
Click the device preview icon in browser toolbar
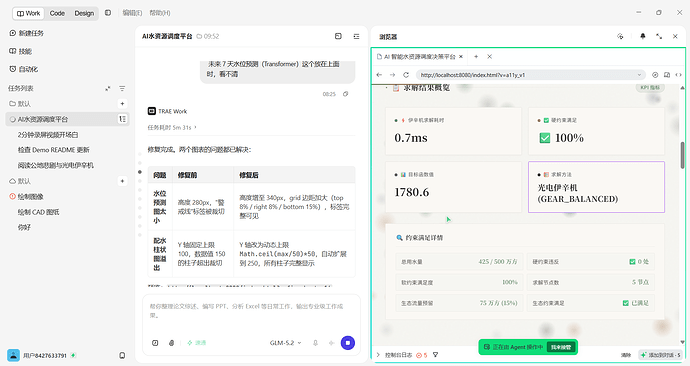click(x=667, y=75)
